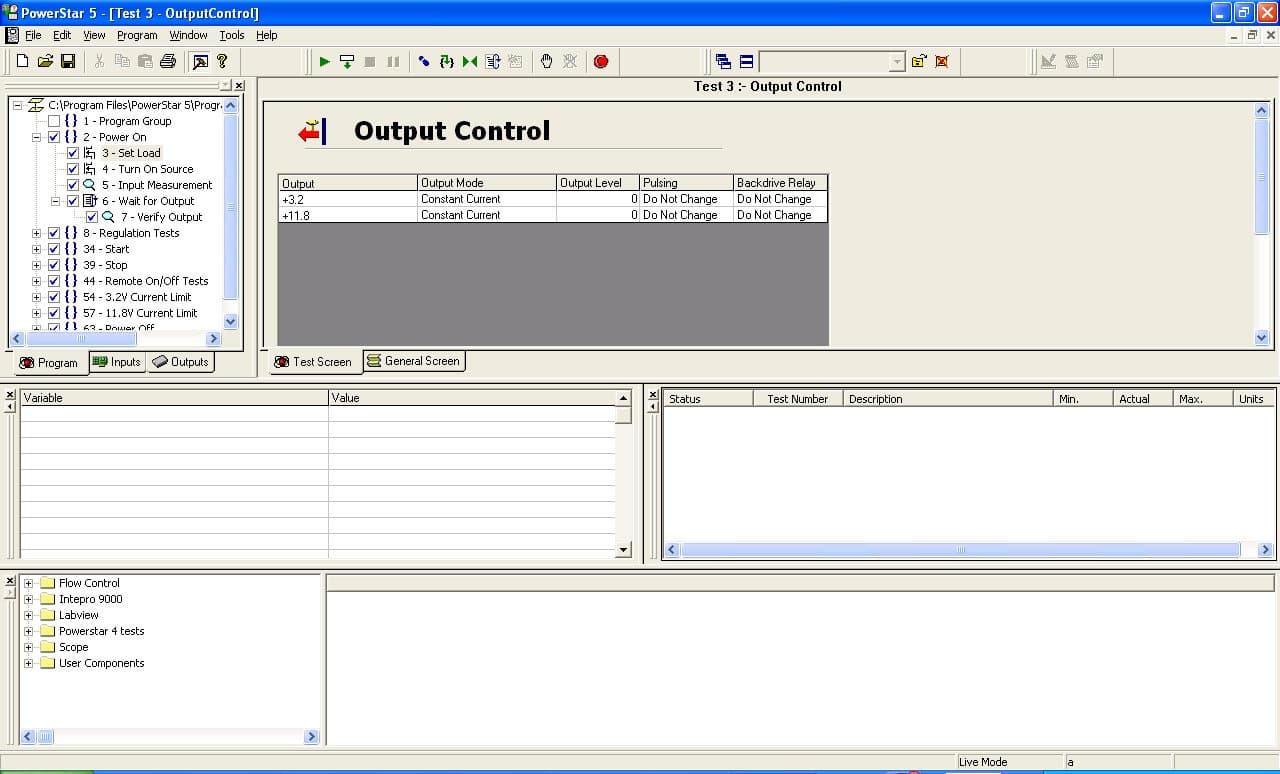Image resolution: width=1280 pixels, height=774 pixels.
Task: Save using the floppy disk icon
Action: tap(68, 61)
